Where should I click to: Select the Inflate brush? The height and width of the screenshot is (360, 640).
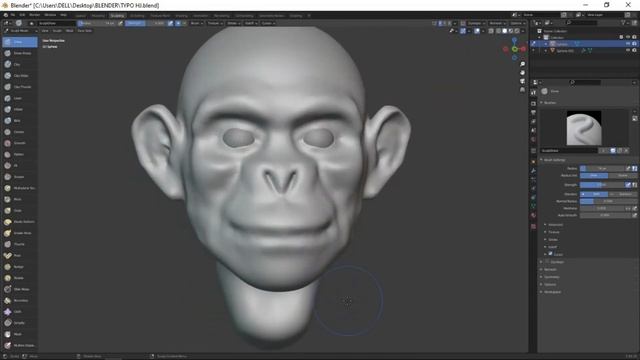[x=20, y=109]
